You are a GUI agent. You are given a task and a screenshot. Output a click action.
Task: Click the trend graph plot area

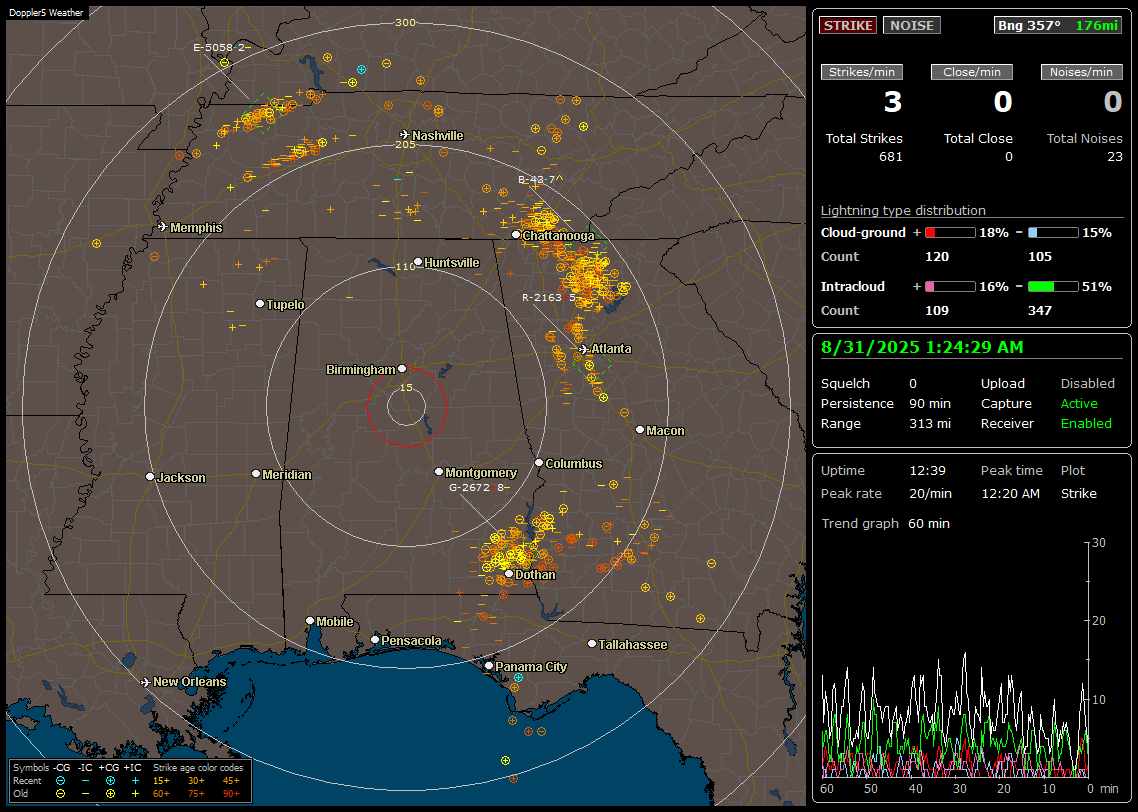(955, 660)
